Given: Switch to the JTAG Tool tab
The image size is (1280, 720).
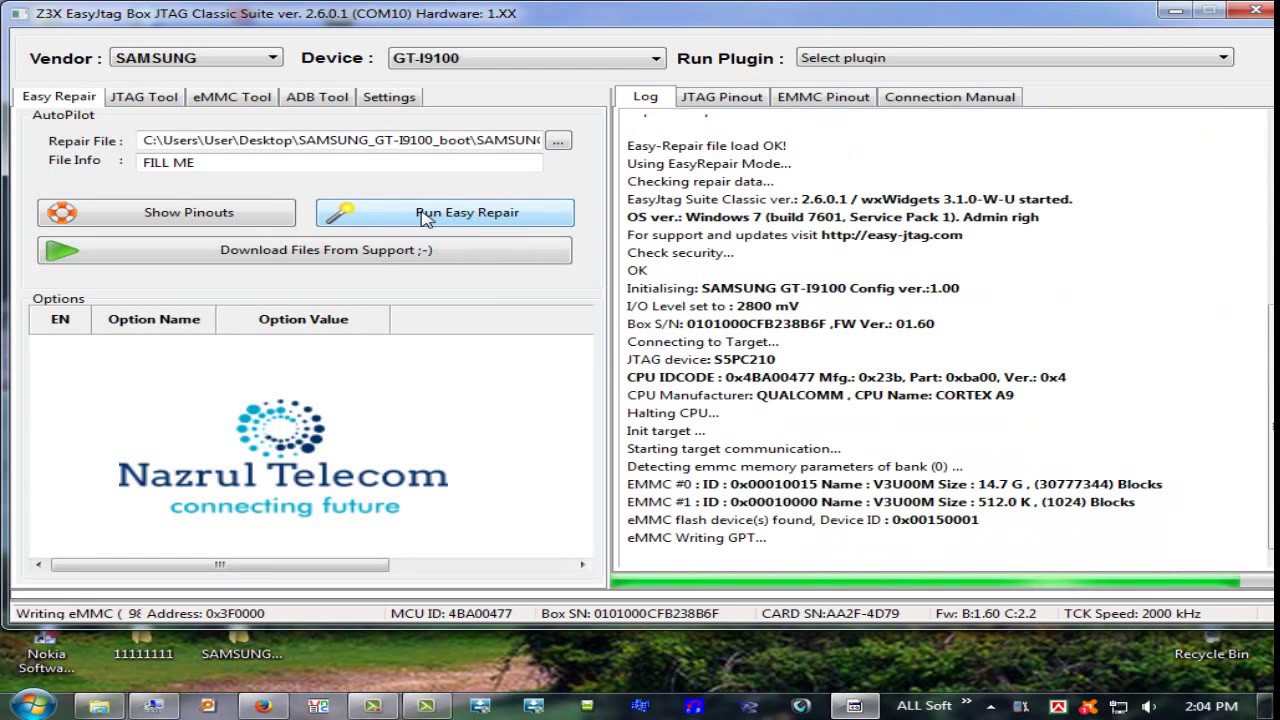Looking at the screenshot, I should coord(144,97).
